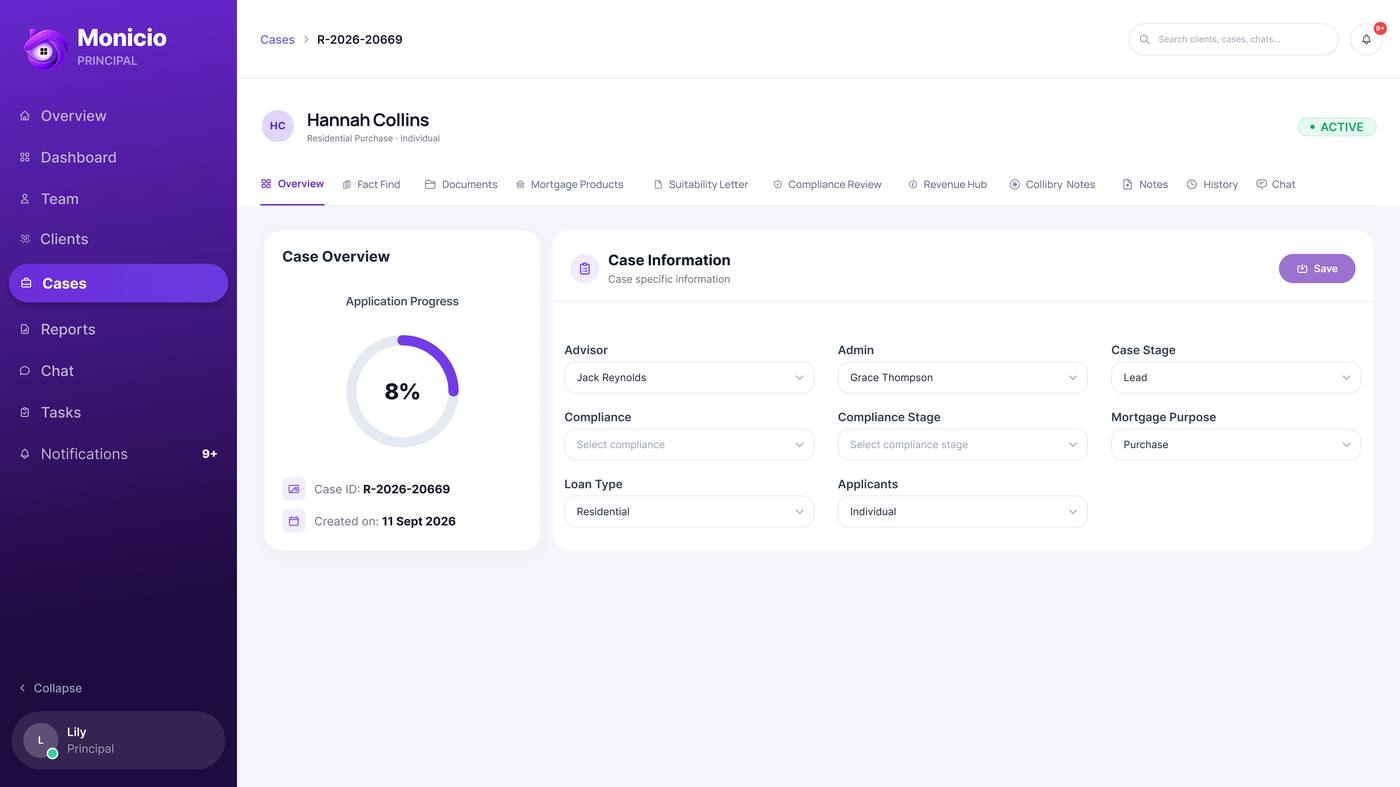Screen dimensions: 1400x787
Task: Switch to Mortgage Products tab
Action: point(570,184)
